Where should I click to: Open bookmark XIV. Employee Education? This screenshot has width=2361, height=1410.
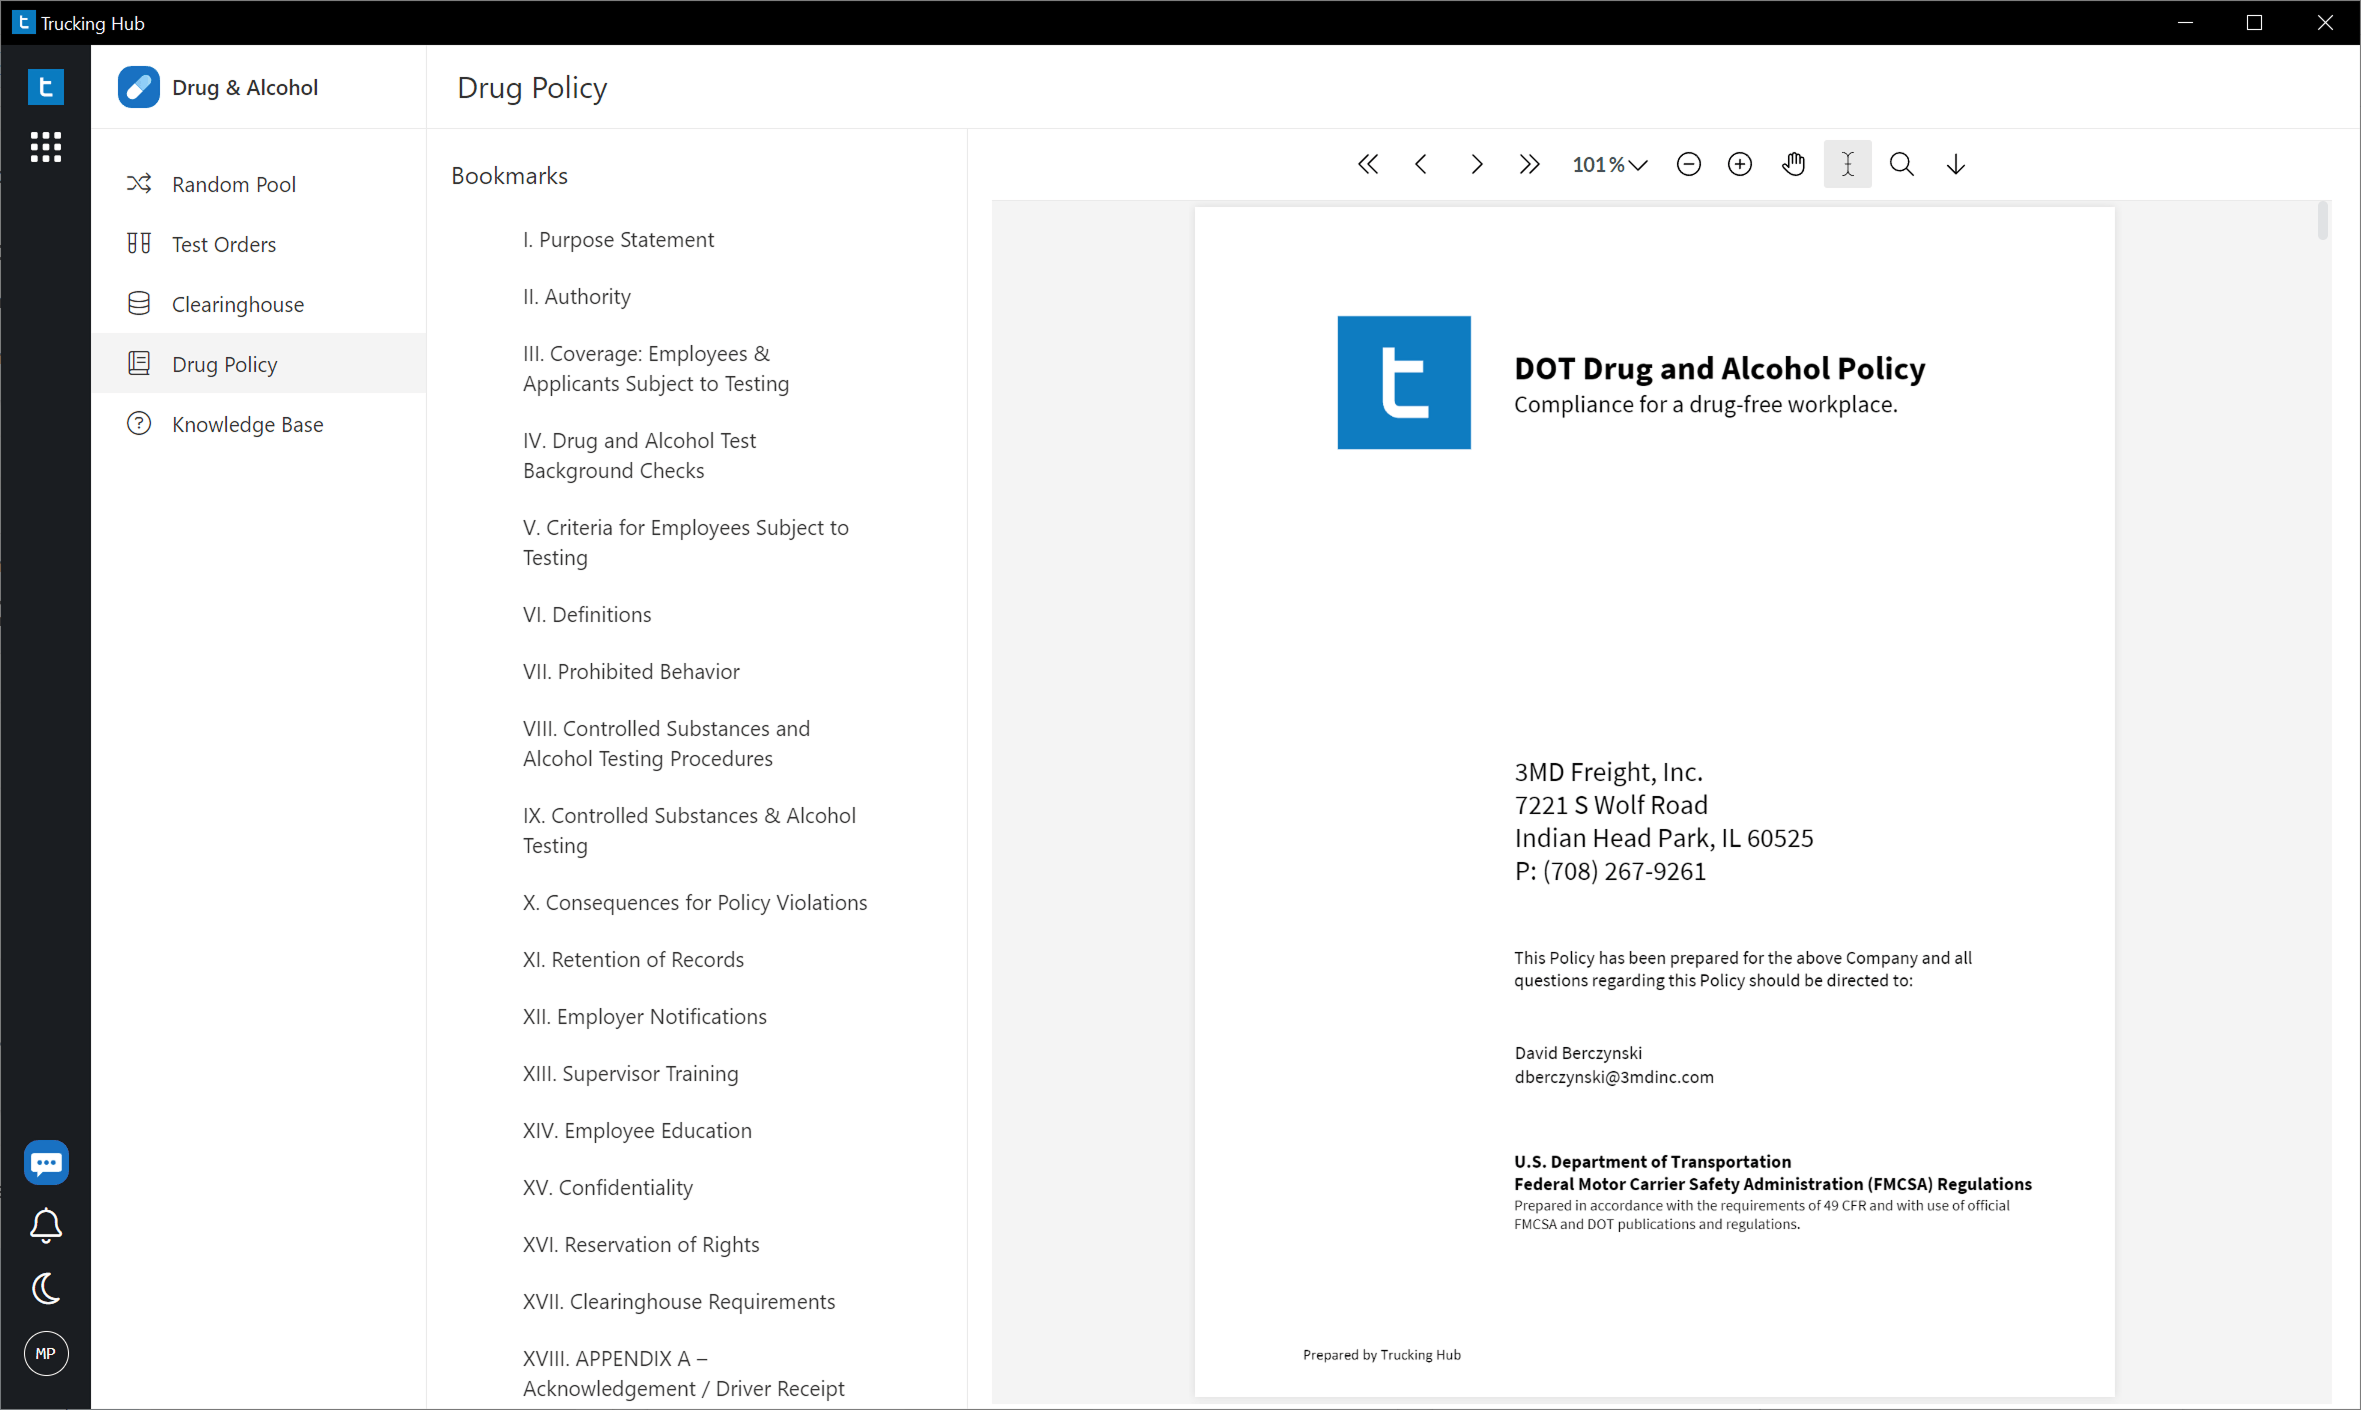(x=637, y=1131)
